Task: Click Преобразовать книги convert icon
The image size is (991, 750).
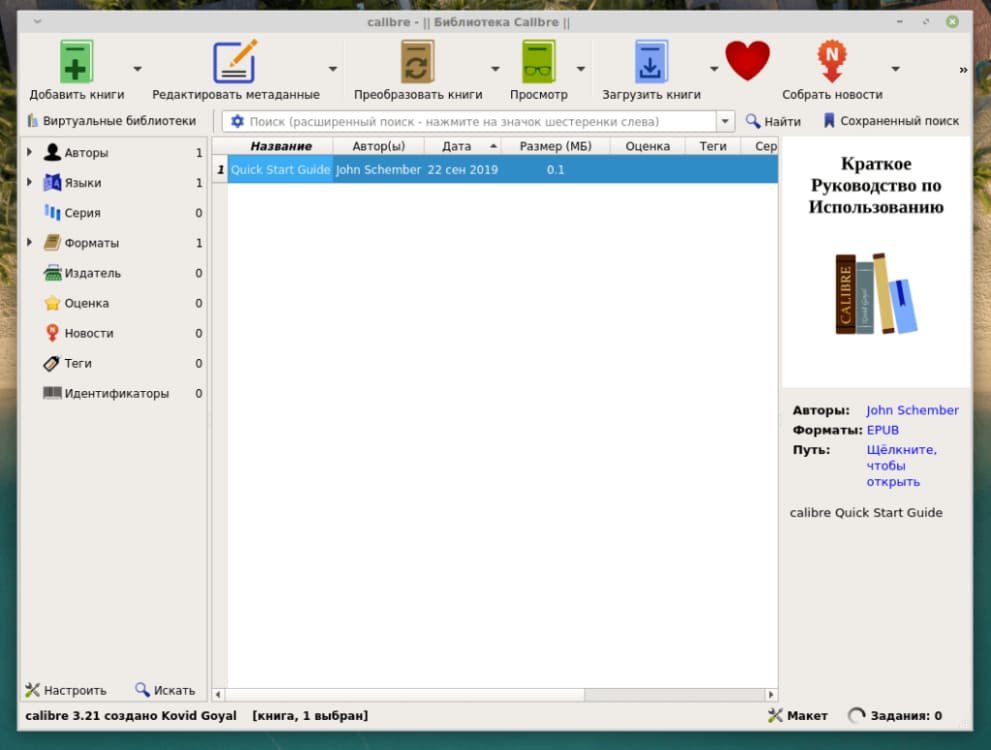Action: [417, 61]
